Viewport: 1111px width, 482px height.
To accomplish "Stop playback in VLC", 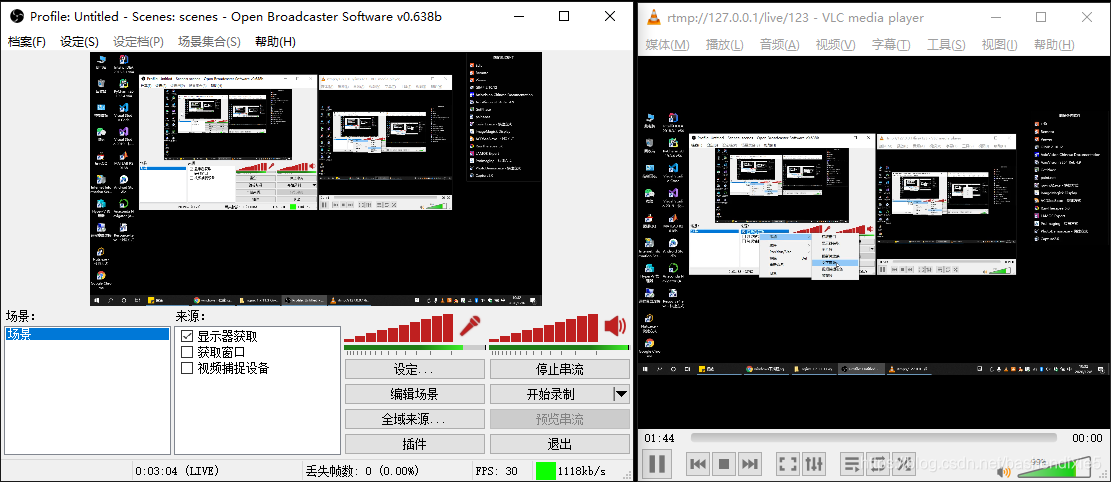I will tap(723, 464).
